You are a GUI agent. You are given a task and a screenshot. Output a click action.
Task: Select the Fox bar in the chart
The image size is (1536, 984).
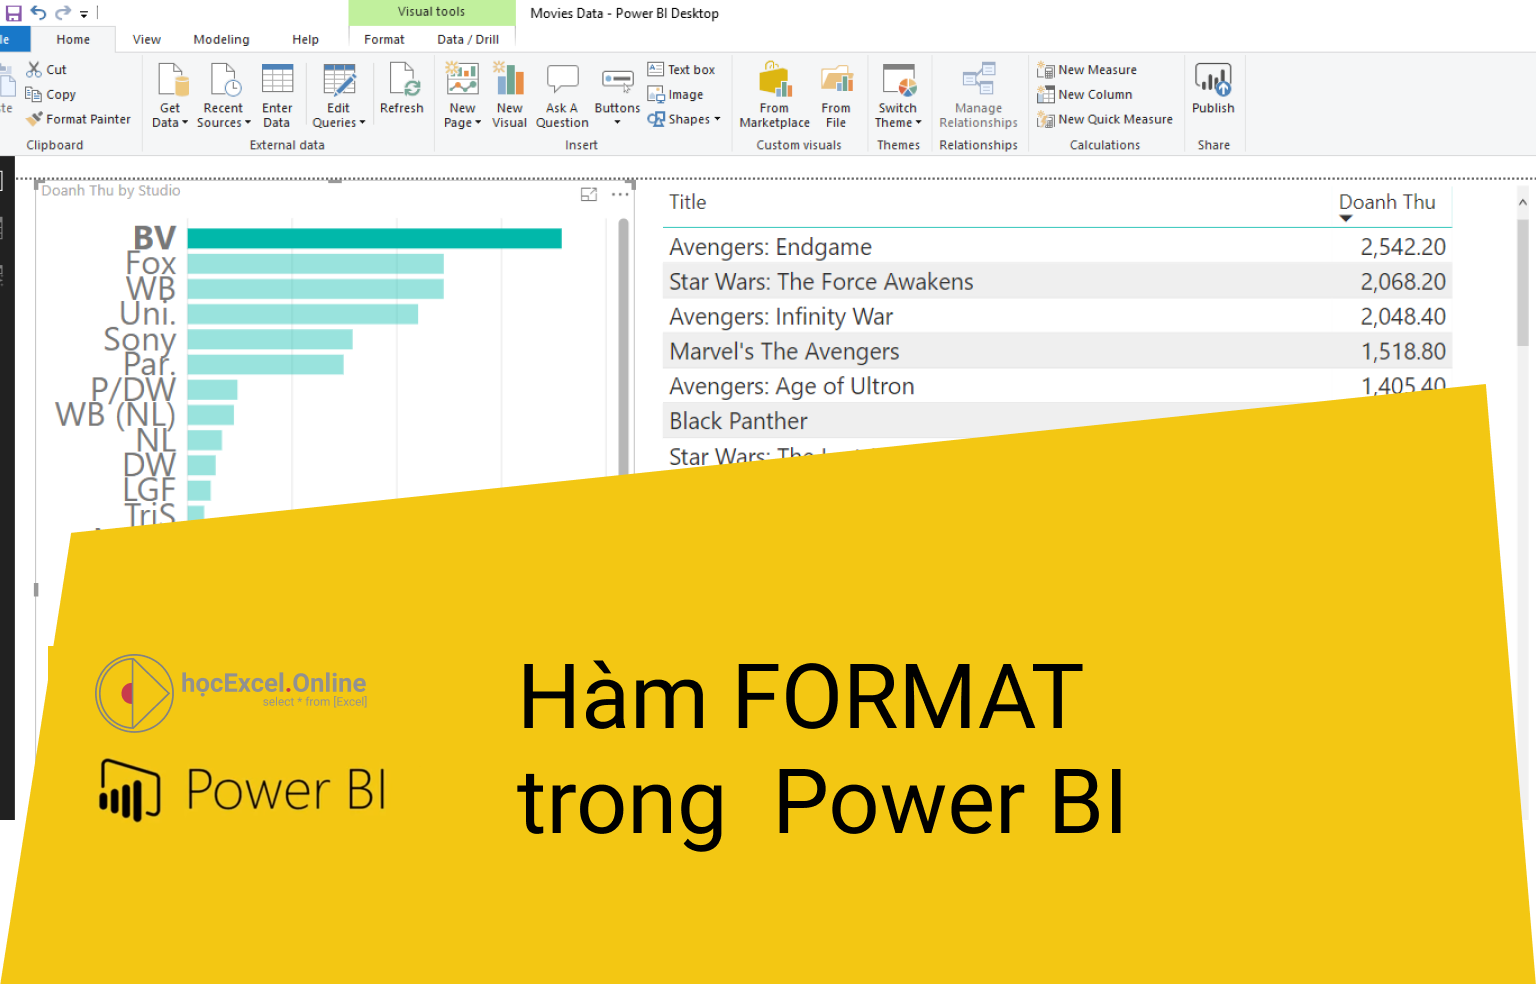tap(315, 263)
